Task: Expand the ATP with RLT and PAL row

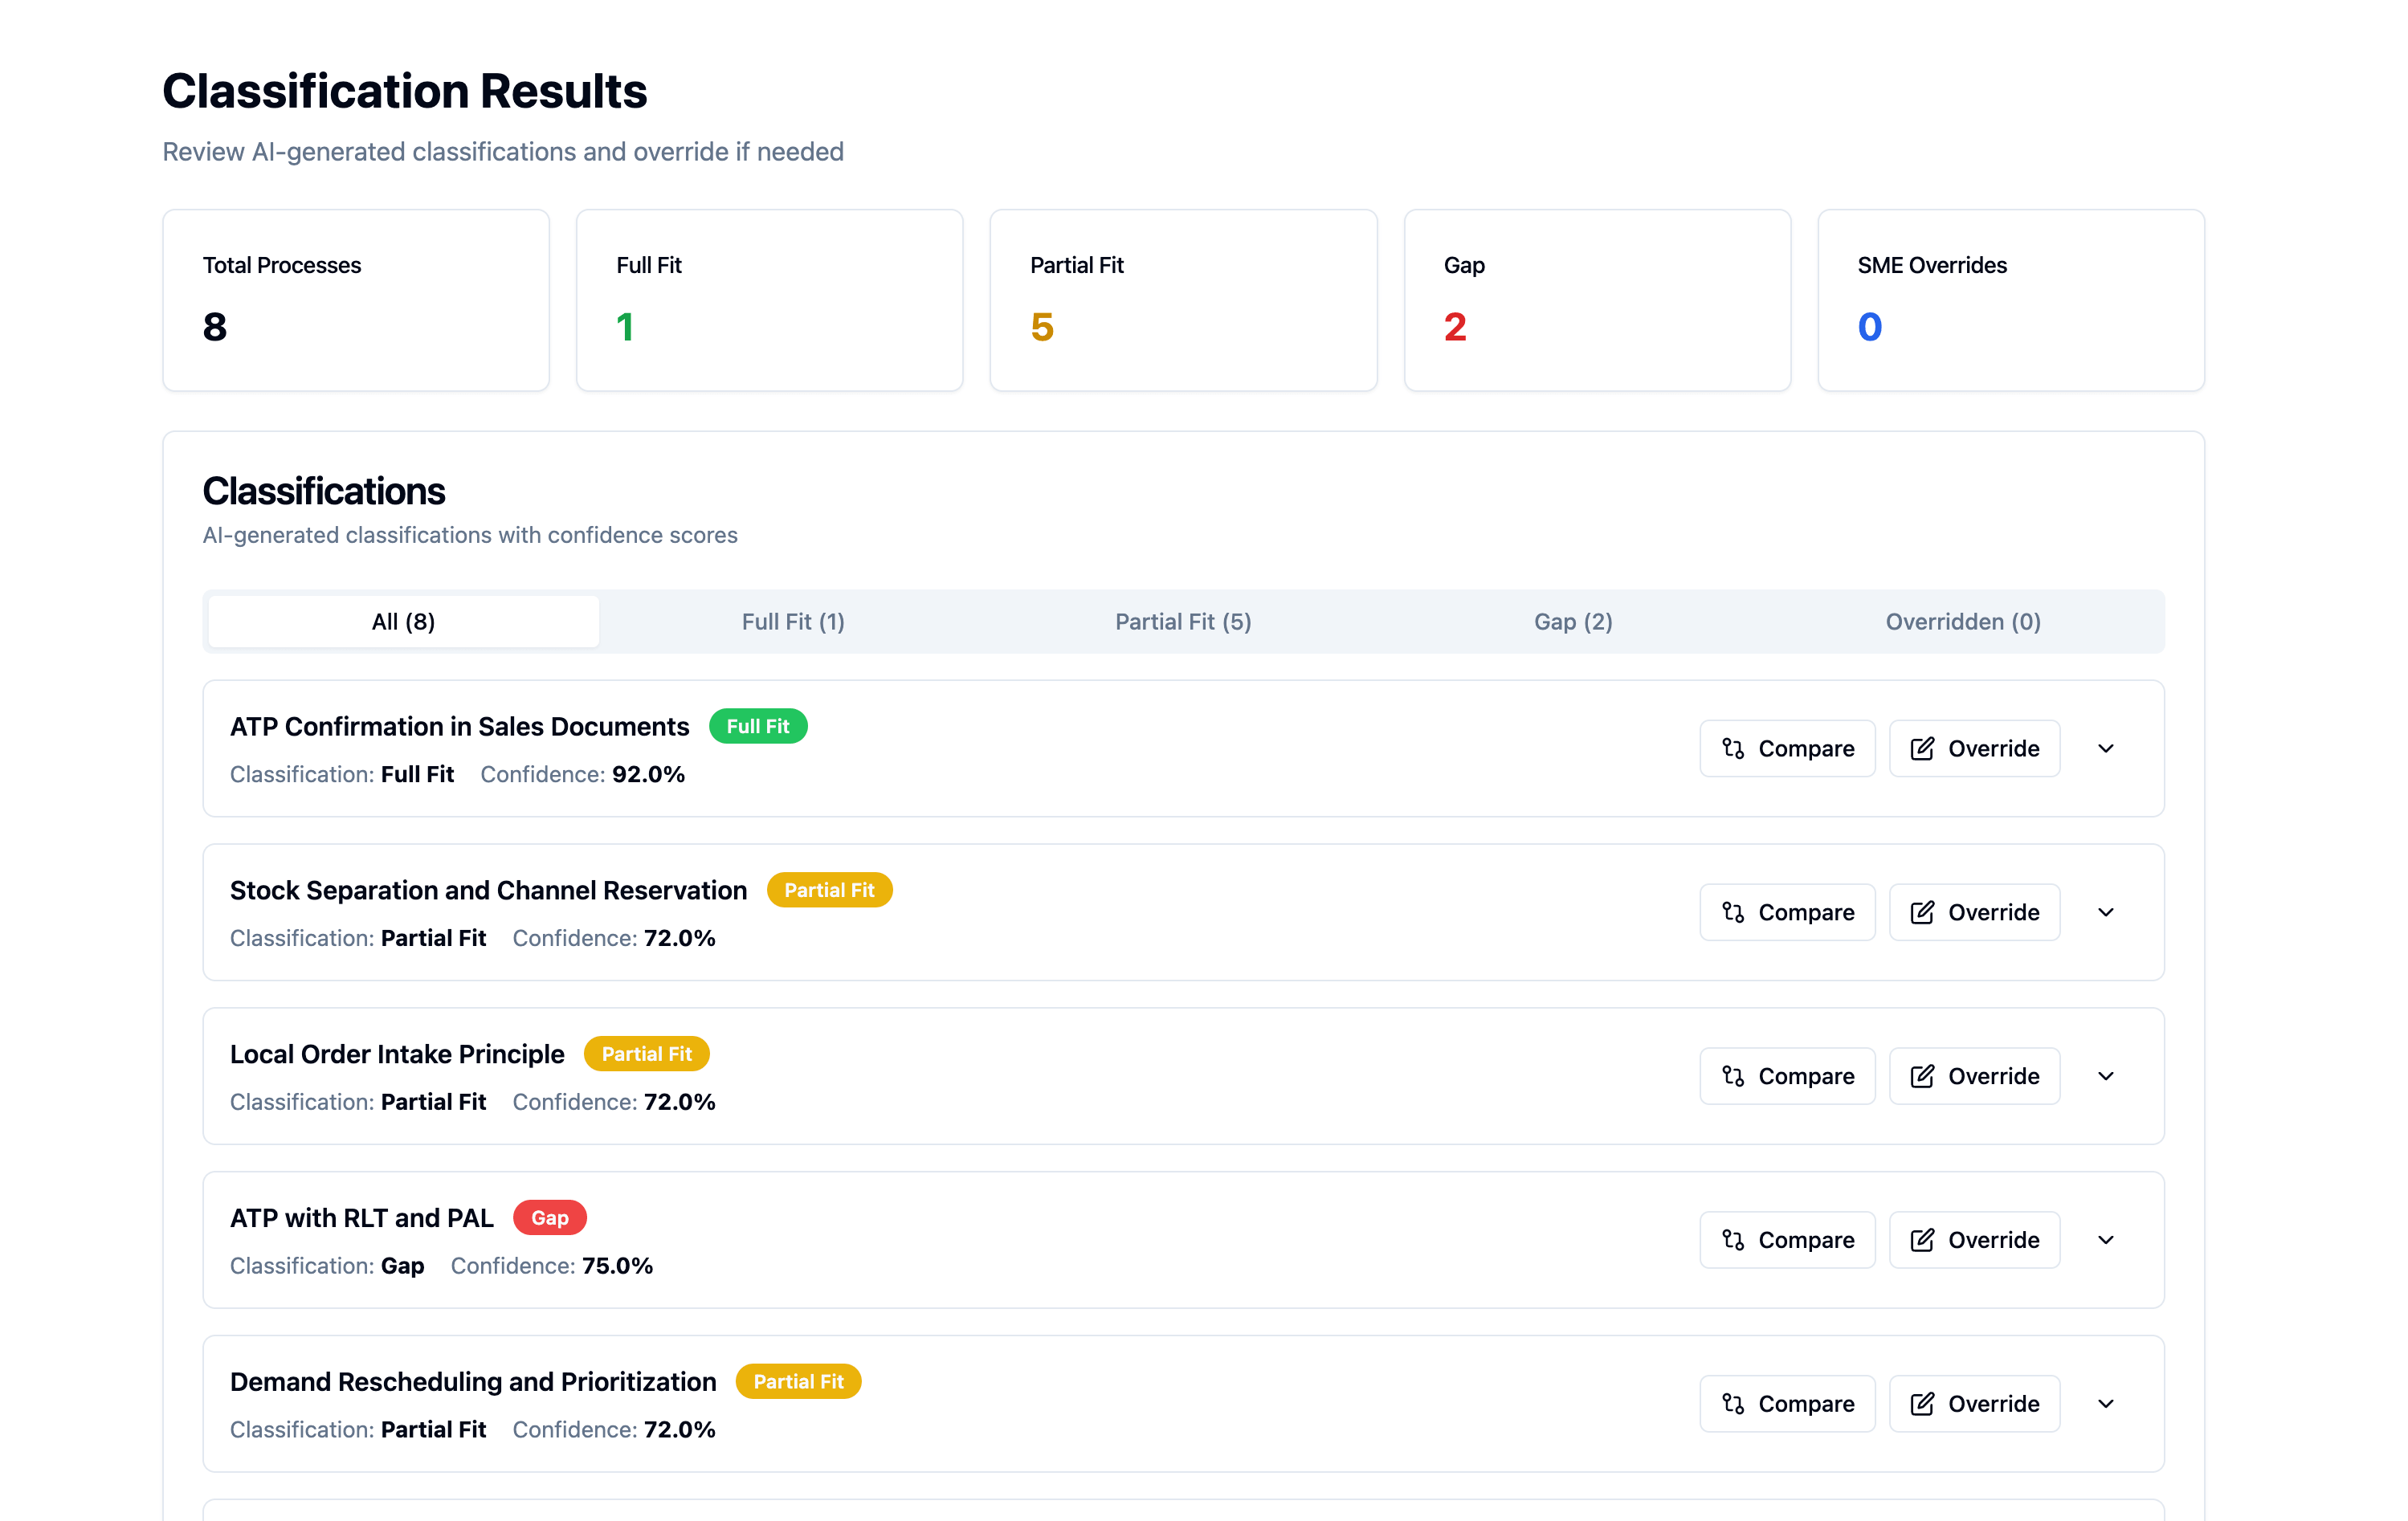Action: pos(2106,1240)
